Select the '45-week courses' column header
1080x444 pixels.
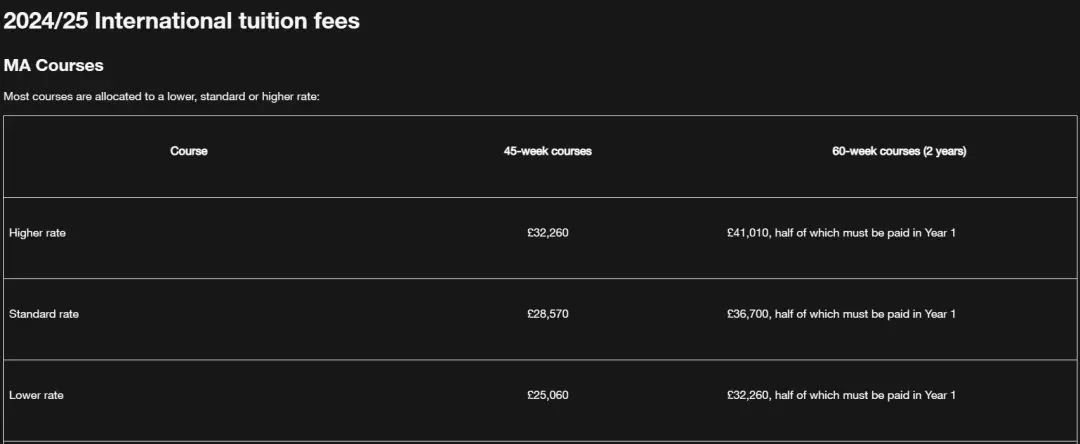tap(548, 151)
